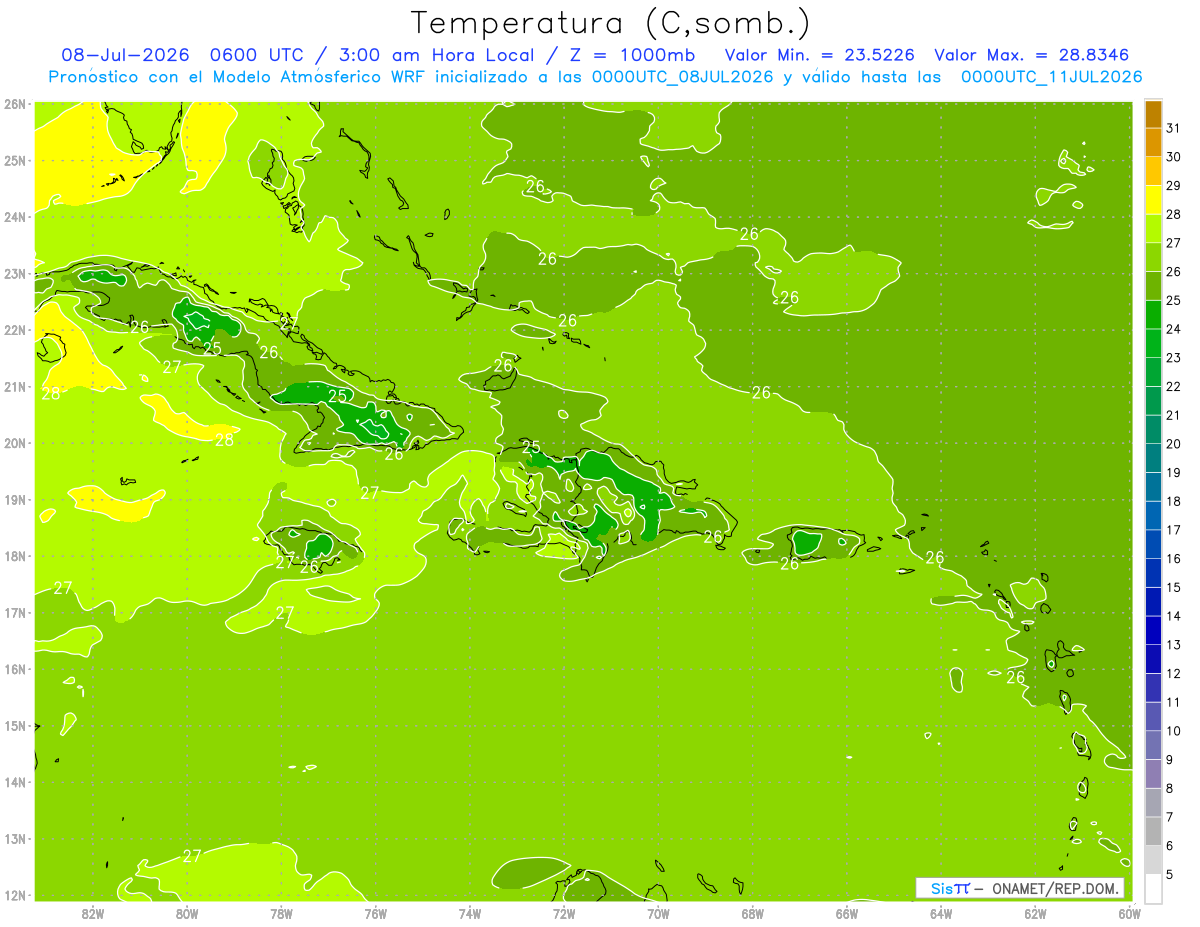
Task: Click the latitude axis label "26N"
Action: point(15,104)
